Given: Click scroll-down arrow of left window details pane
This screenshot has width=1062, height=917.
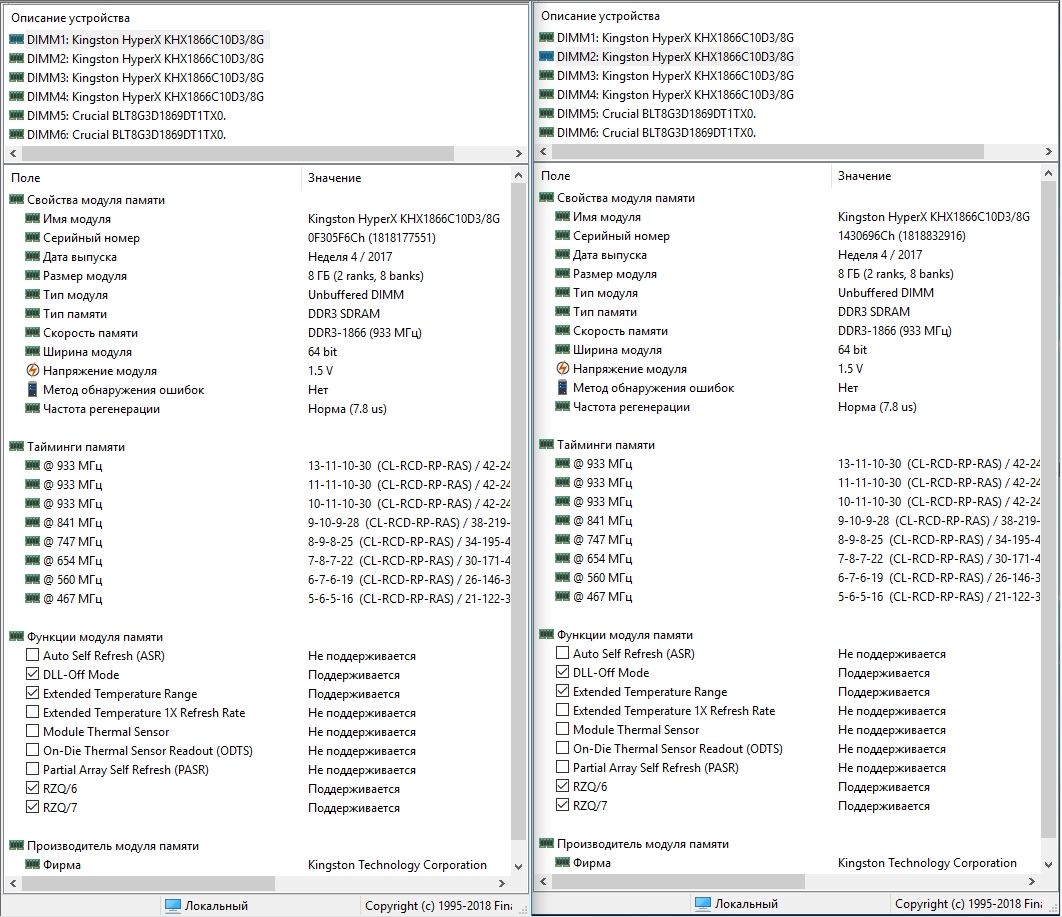Looking at the screenshot, I should [x=518, y=866].
